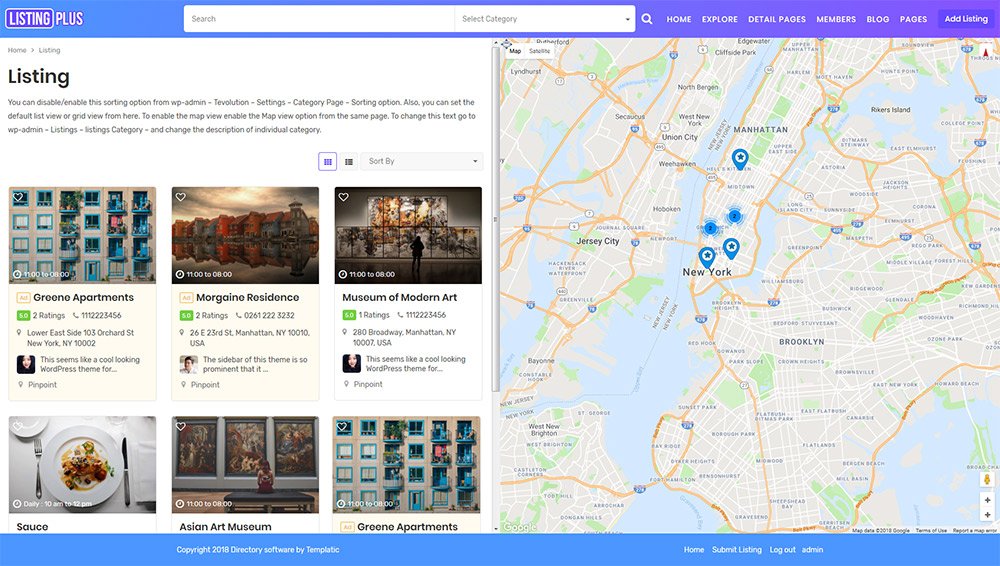Switch to list view icon
1000x566 pixels.
[x=348, y=161]
